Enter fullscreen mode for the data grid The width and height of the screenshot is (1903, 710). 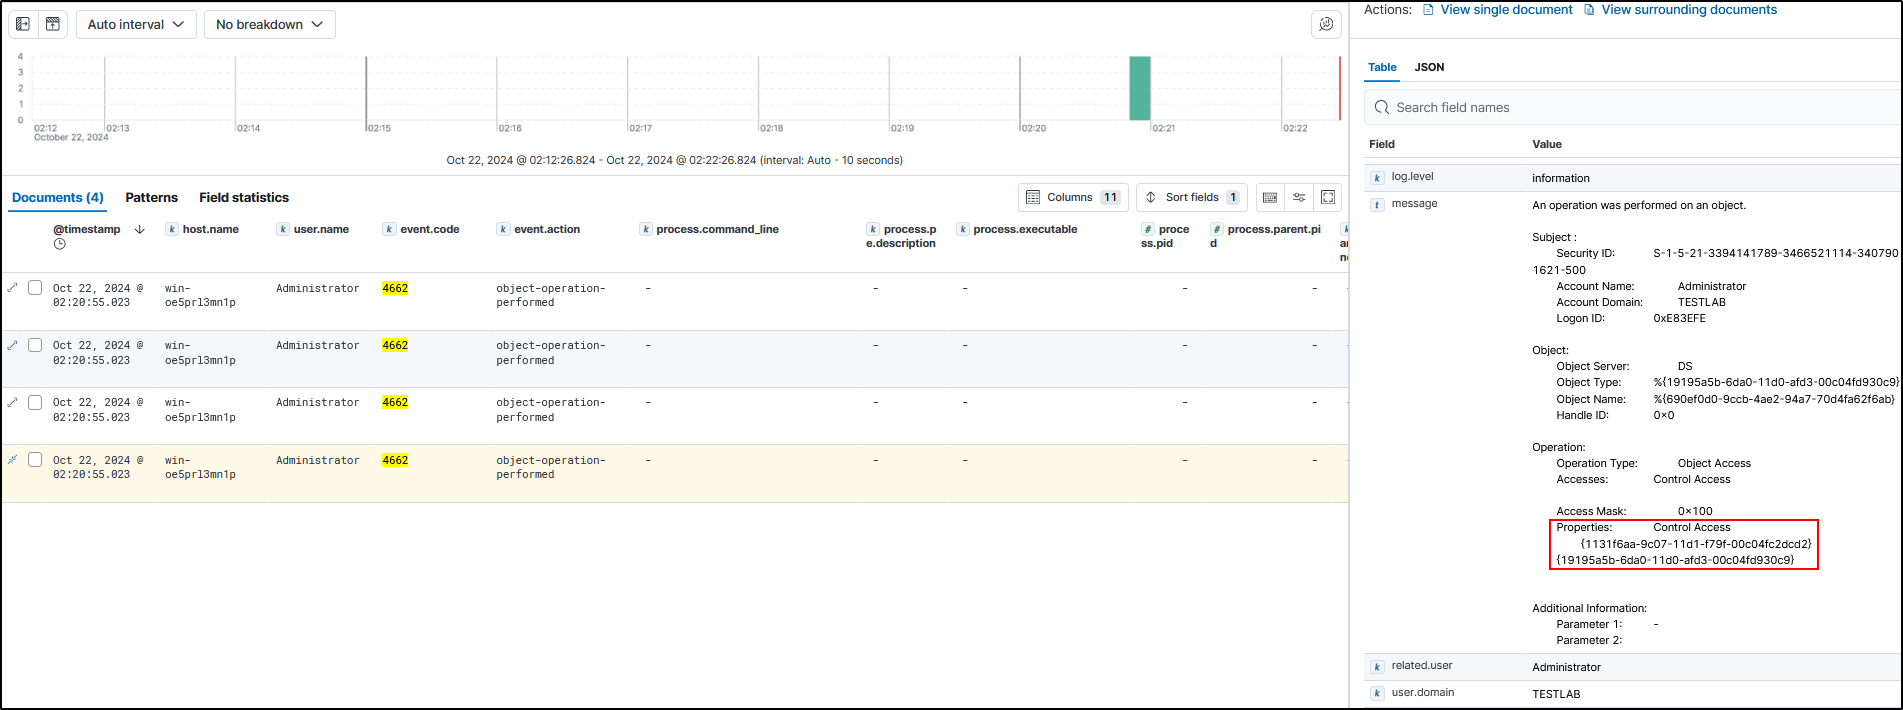pyautogui.click(x=1328, y=197)
